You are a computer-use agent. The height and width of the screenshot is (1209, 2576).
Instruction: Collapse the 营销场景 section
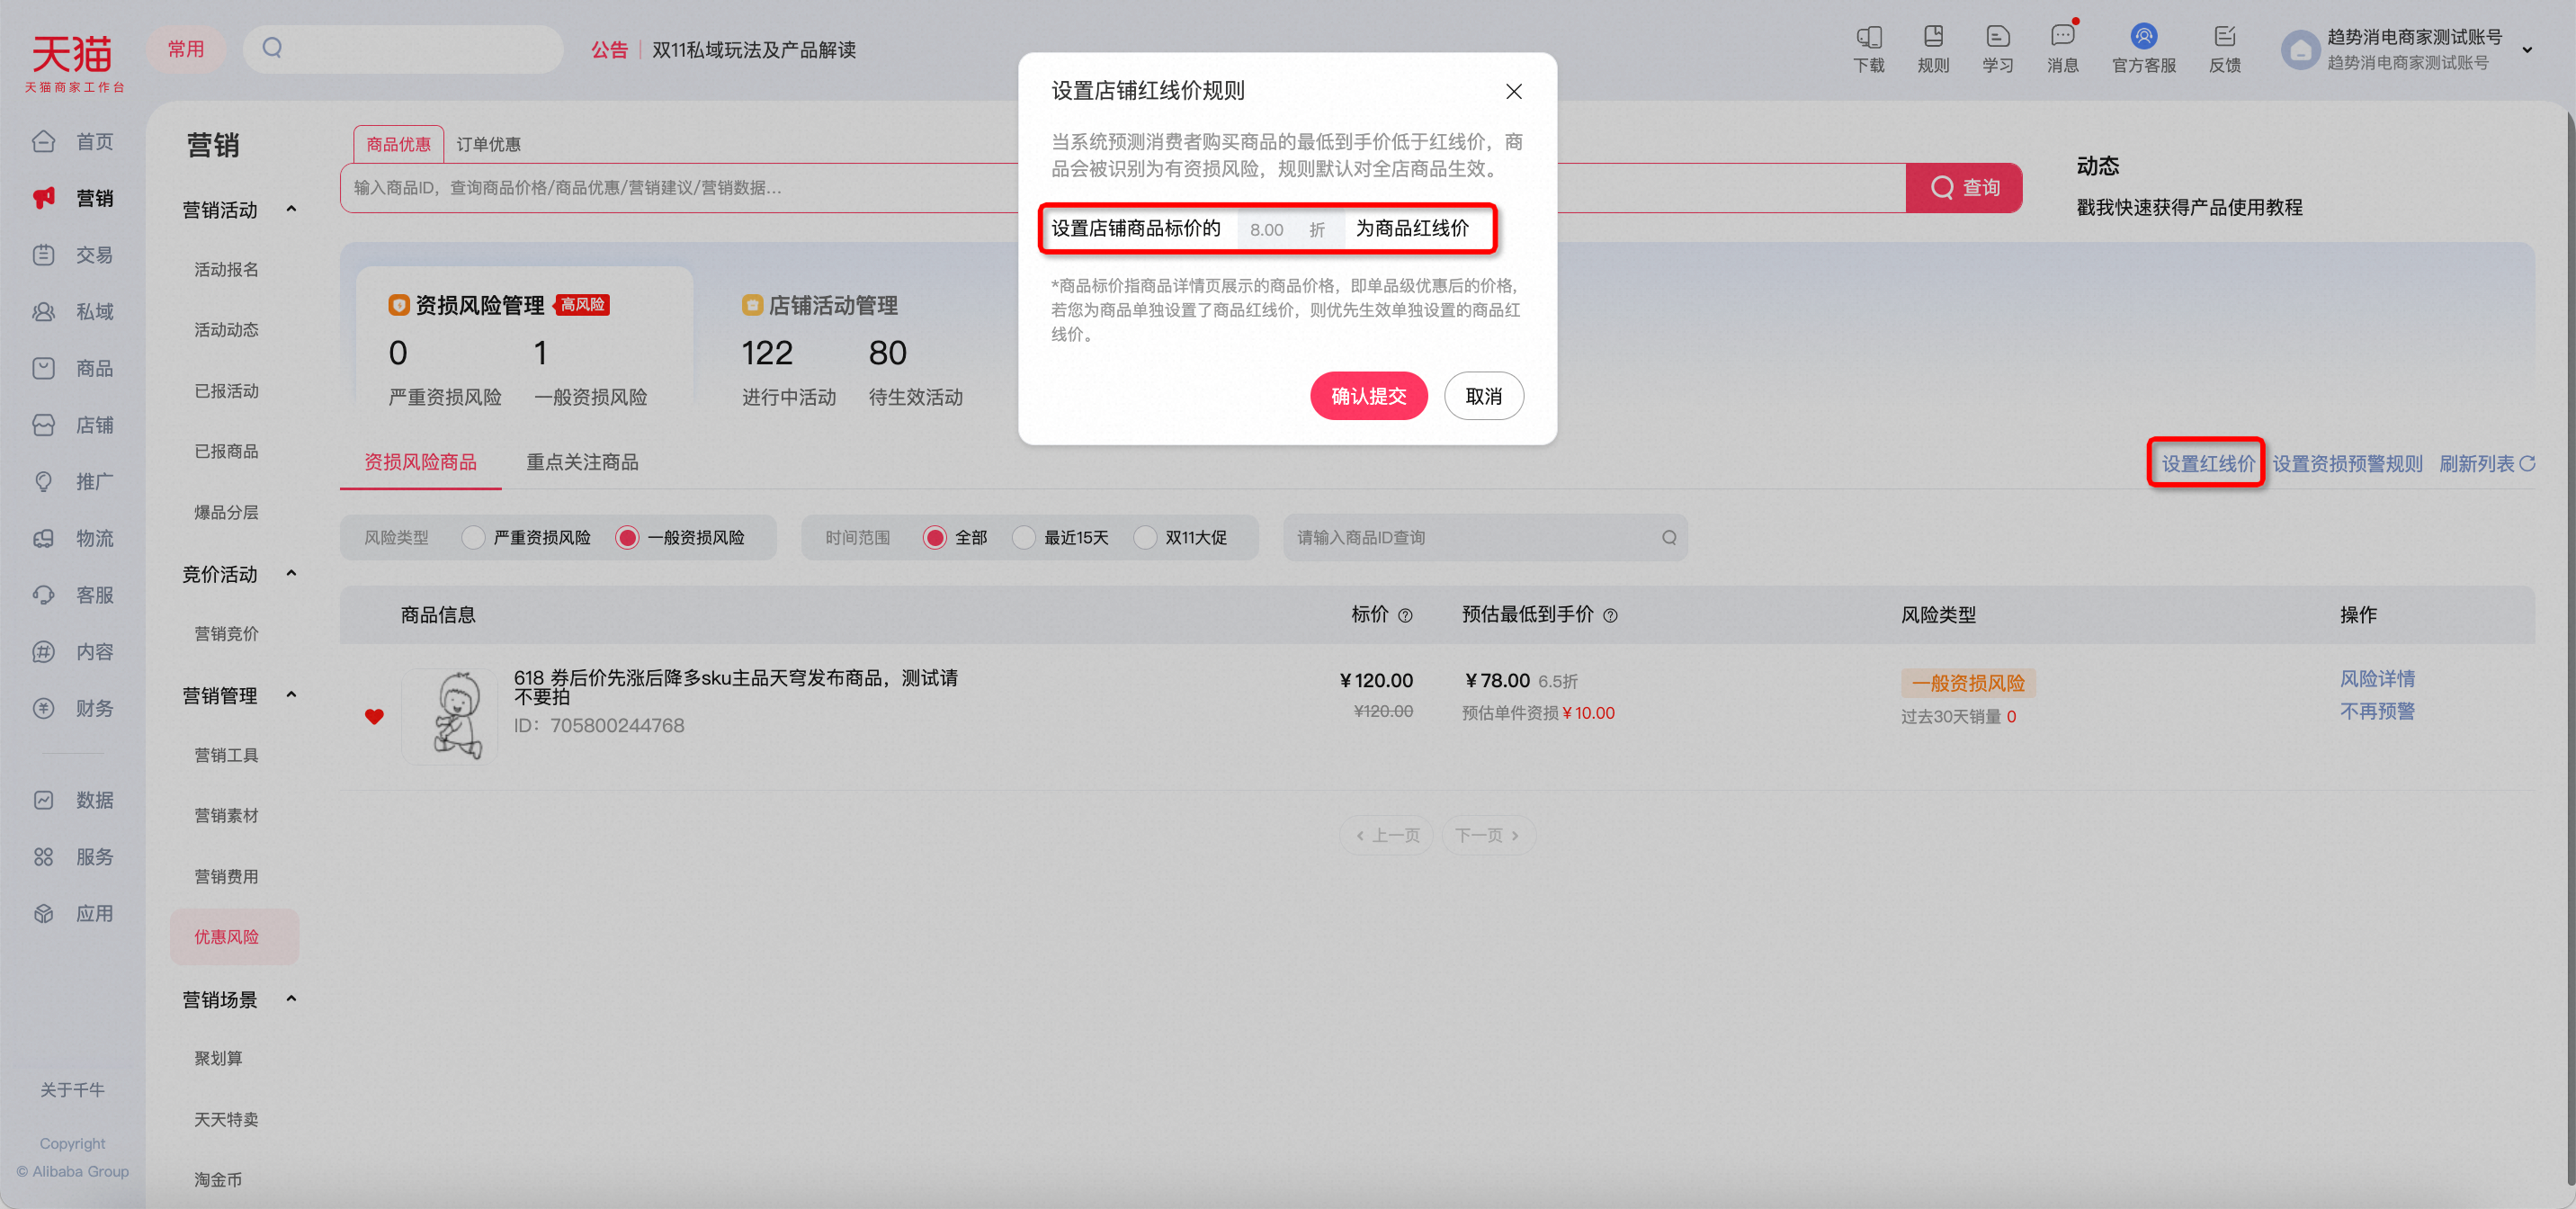tap(291, 998)
